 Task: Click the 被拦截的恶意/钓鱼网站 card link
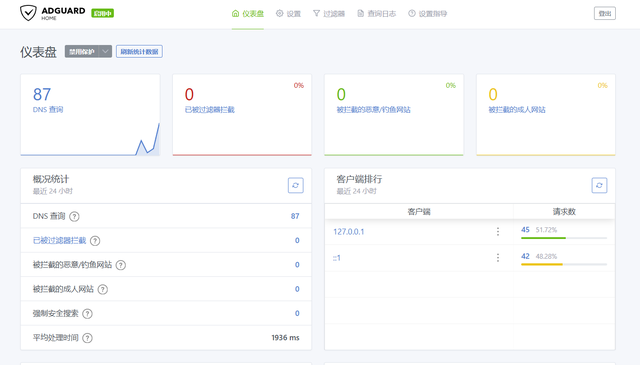[373, 109]
